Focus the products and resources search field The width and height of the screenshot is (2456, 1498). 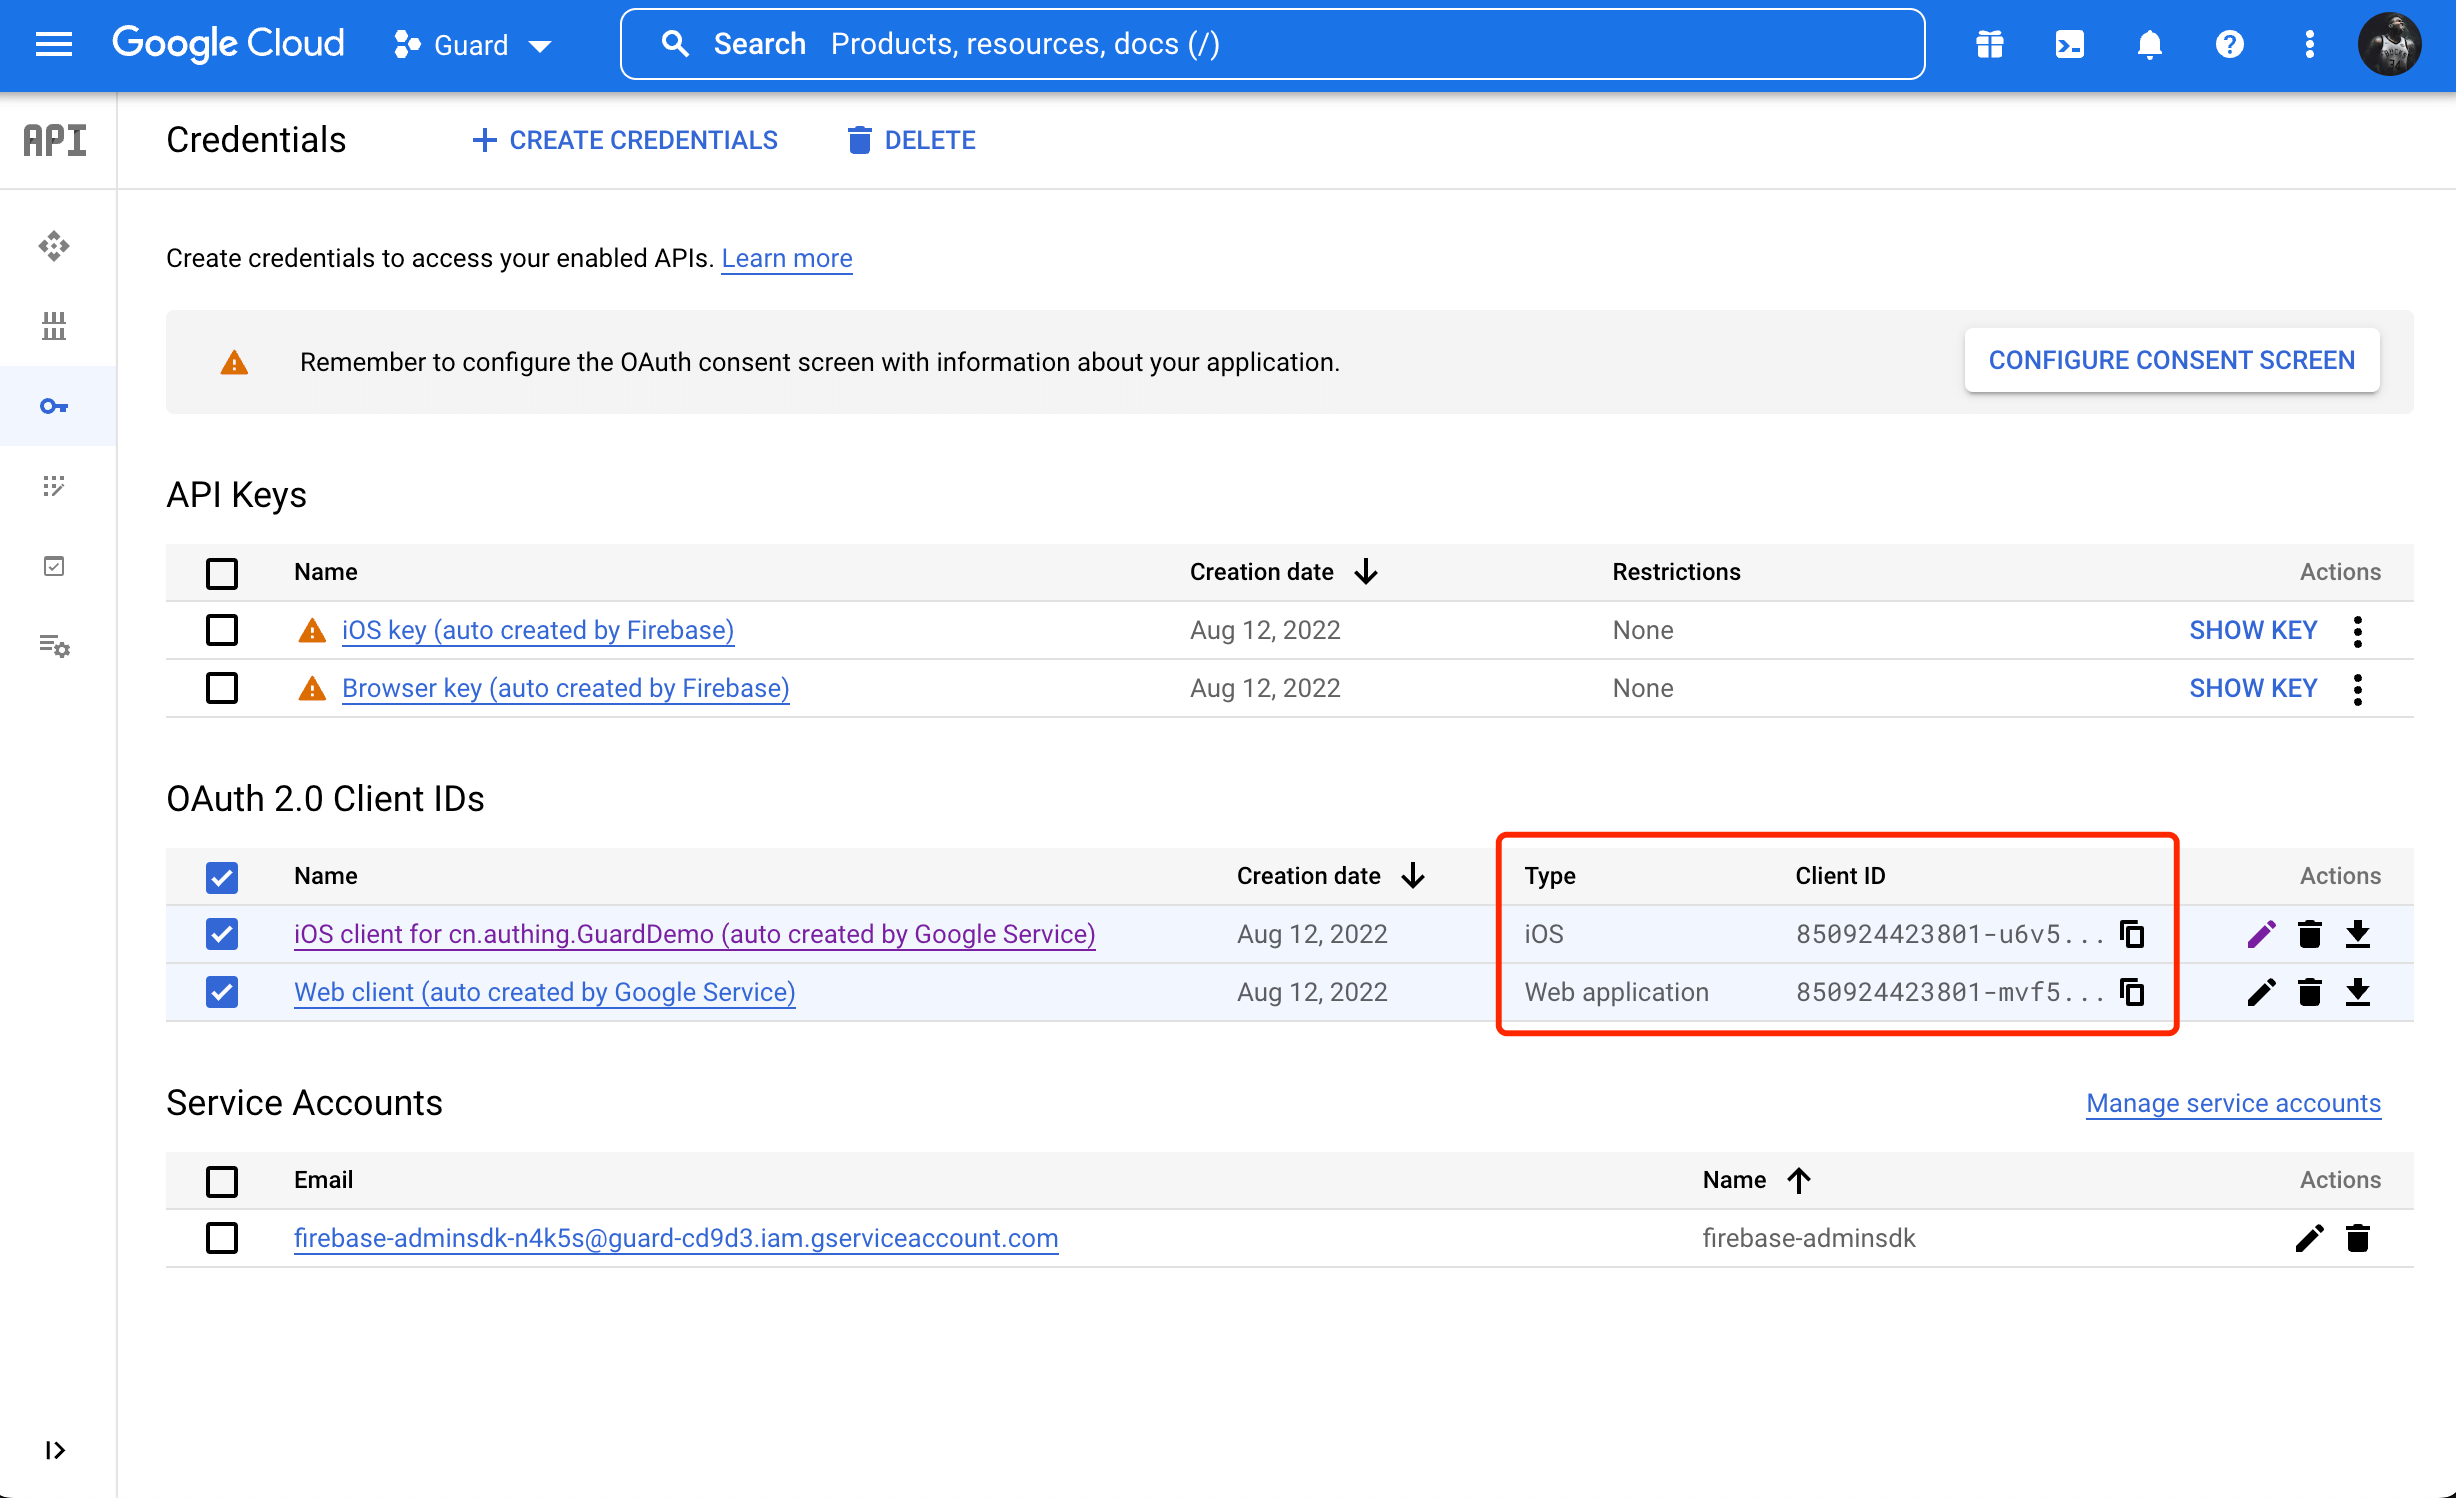pyautogui.click(x=1270, y=44)
